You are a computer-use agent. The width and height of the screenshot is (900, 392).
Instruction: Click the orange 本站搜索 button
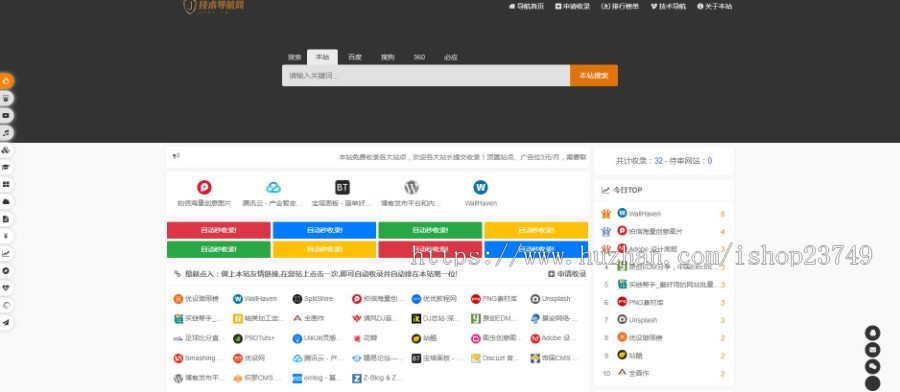pos(593,75)
